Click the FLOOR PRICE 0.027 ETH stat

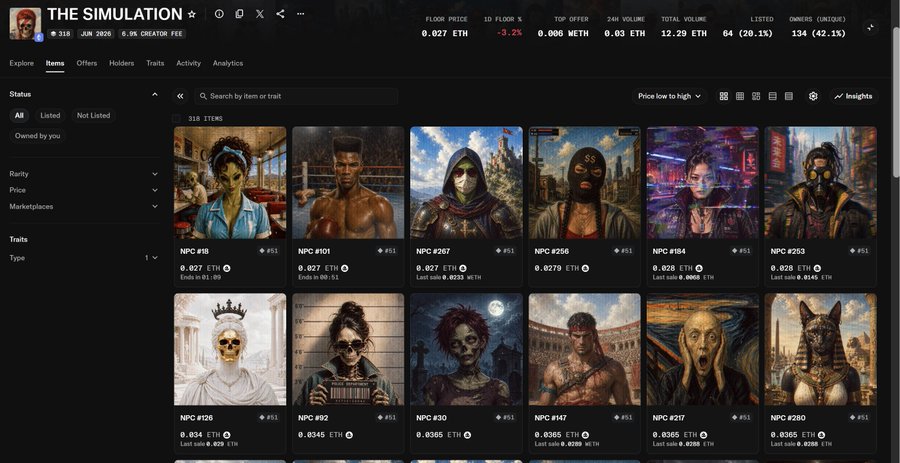pos(444,27)
